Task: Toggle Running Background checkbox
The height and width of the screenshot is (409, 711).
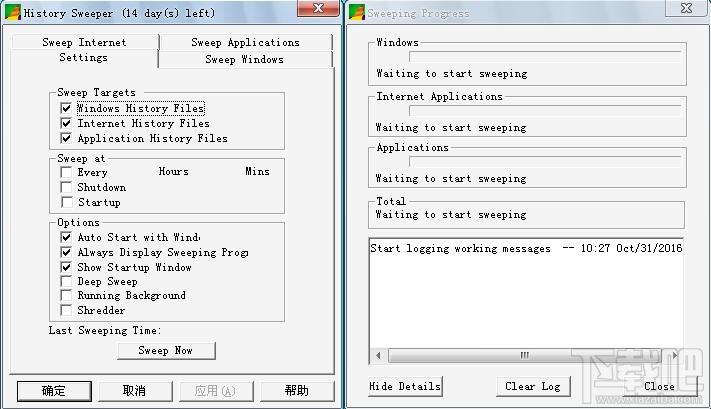Action: tap(66, 296)
